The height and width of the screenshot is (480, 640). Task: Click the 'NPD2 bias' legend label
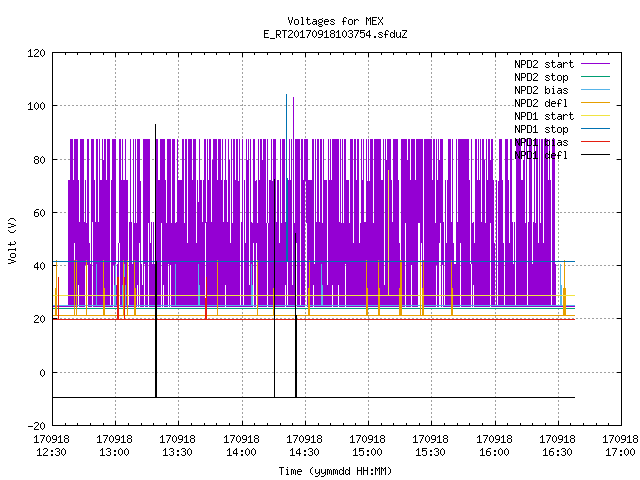[x=541, y=90]
